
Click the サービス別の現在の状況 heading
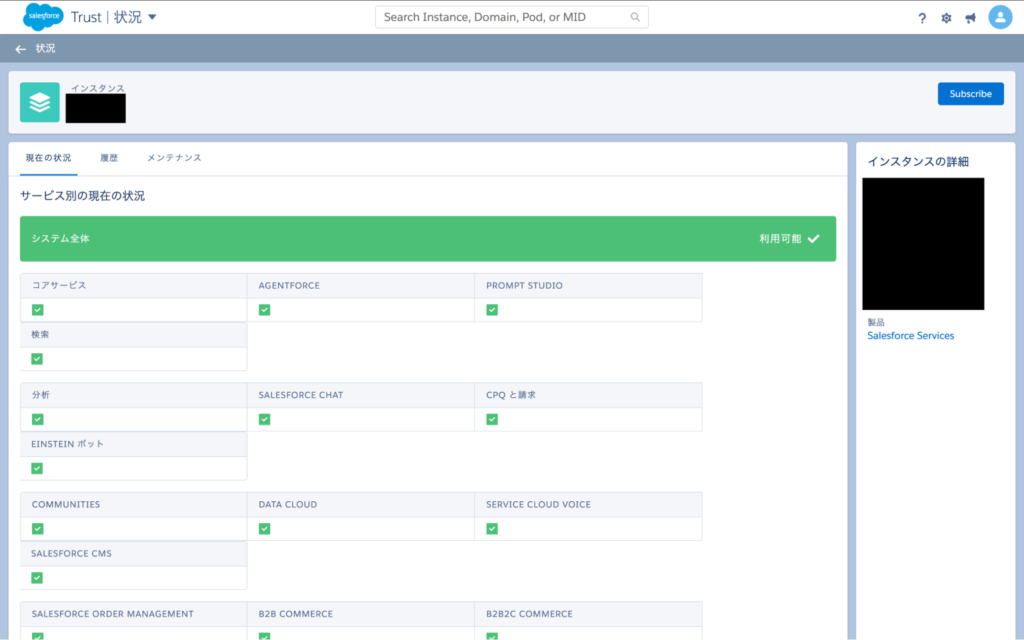pos(82,196)
